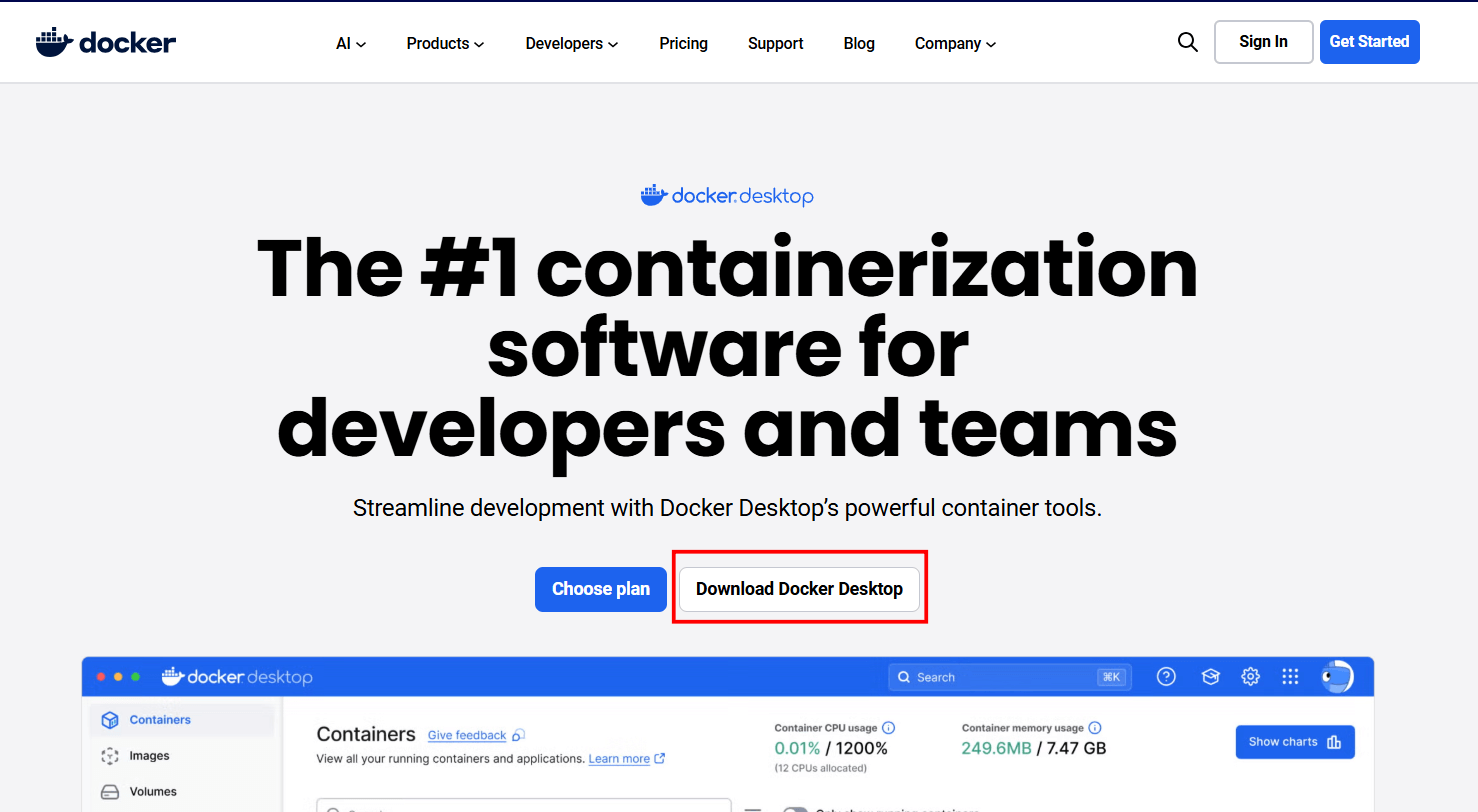Expand the Developers navigation menu
Screen dimensions: 1478x812
(x=572, y=43)
